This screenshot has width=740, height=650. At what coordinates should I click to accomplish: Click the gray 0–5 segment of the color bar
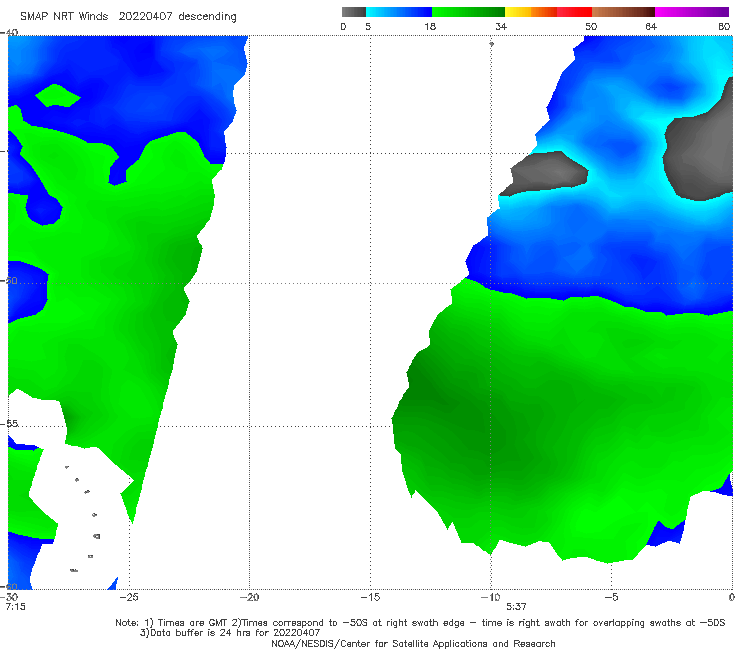353,12
